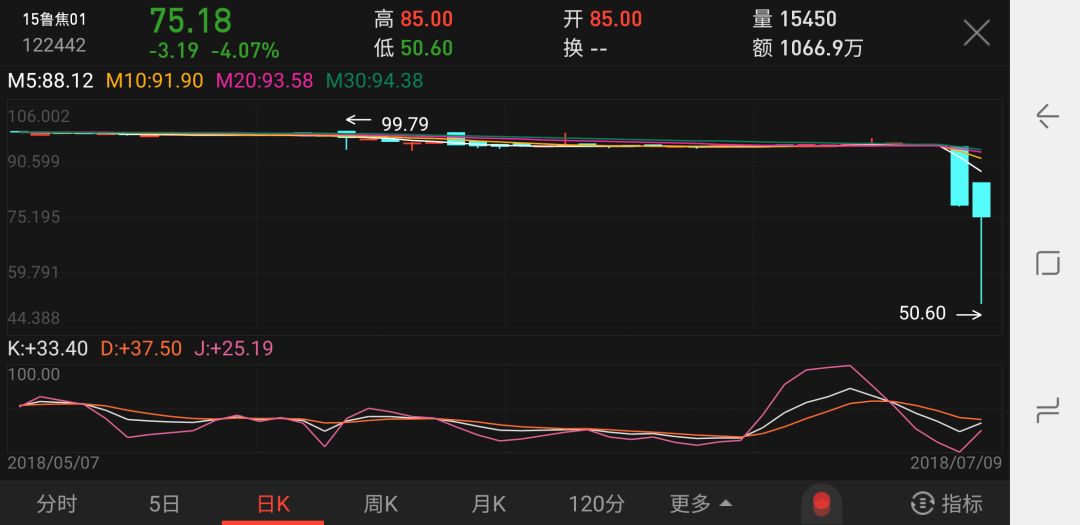Switch to the 月K tab
Image resolution: width=1080 pixels, height=525 pixels.
488,504
